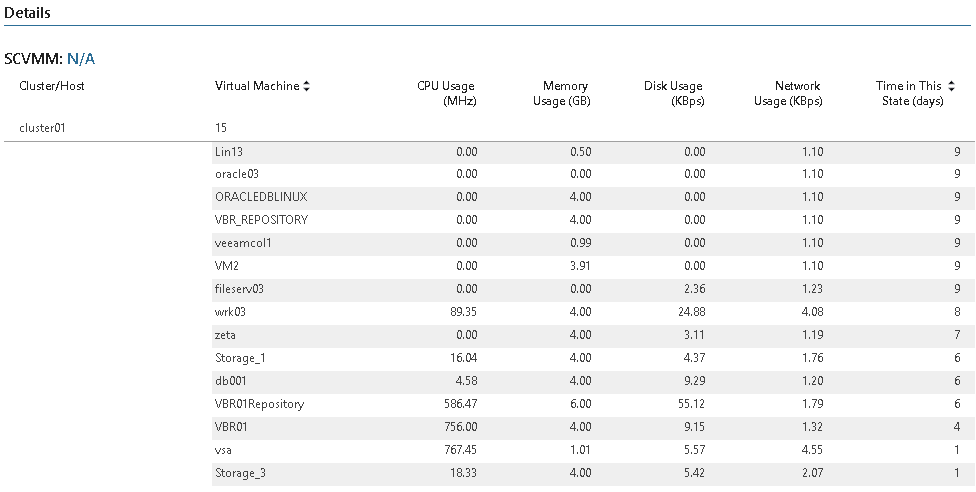Image resolution: width=976 pixels, height=492 pixels.
Task: Sort by Time in This State arrows
Action: click(x=951, y=87)
